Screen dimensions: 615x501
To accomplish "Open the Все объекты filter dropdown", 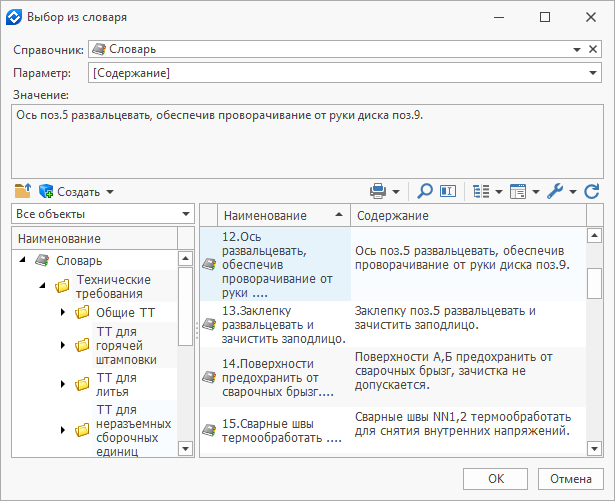I will tap(184, 214).
